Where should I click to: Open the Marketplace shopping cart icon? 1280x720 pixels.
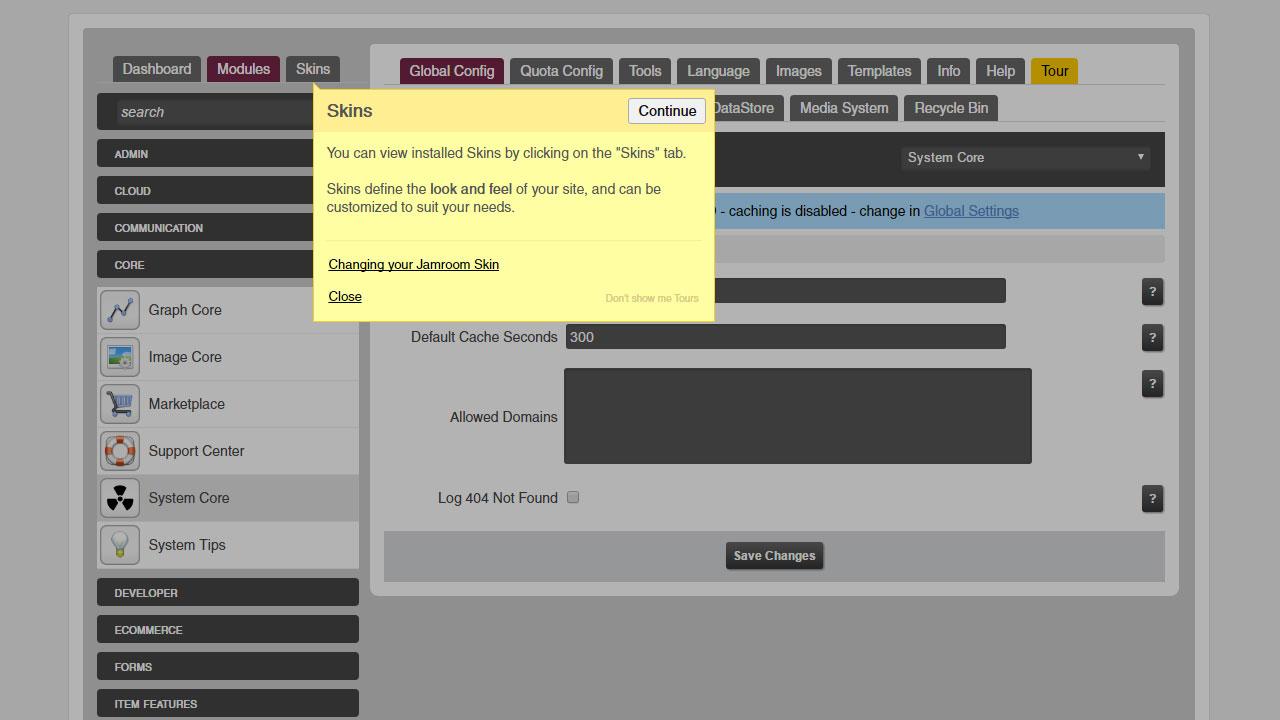120,404
